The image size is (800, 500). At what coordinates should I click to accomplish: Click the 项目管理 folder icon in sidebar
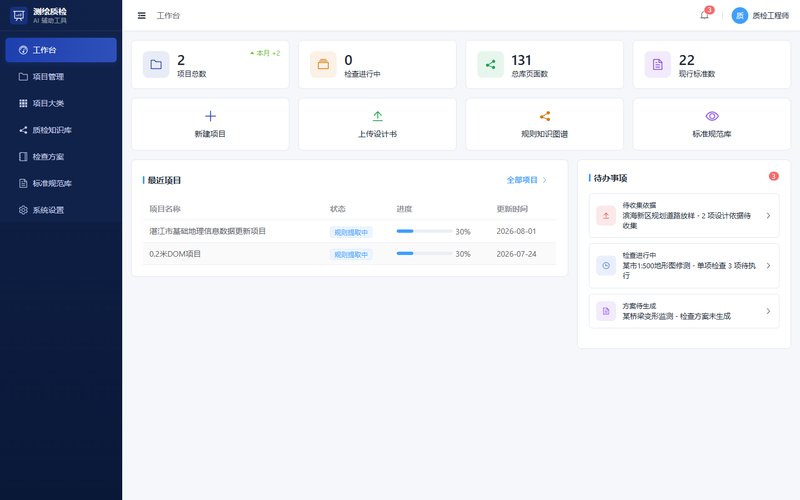pyautogui.click(x=23, y=77)
